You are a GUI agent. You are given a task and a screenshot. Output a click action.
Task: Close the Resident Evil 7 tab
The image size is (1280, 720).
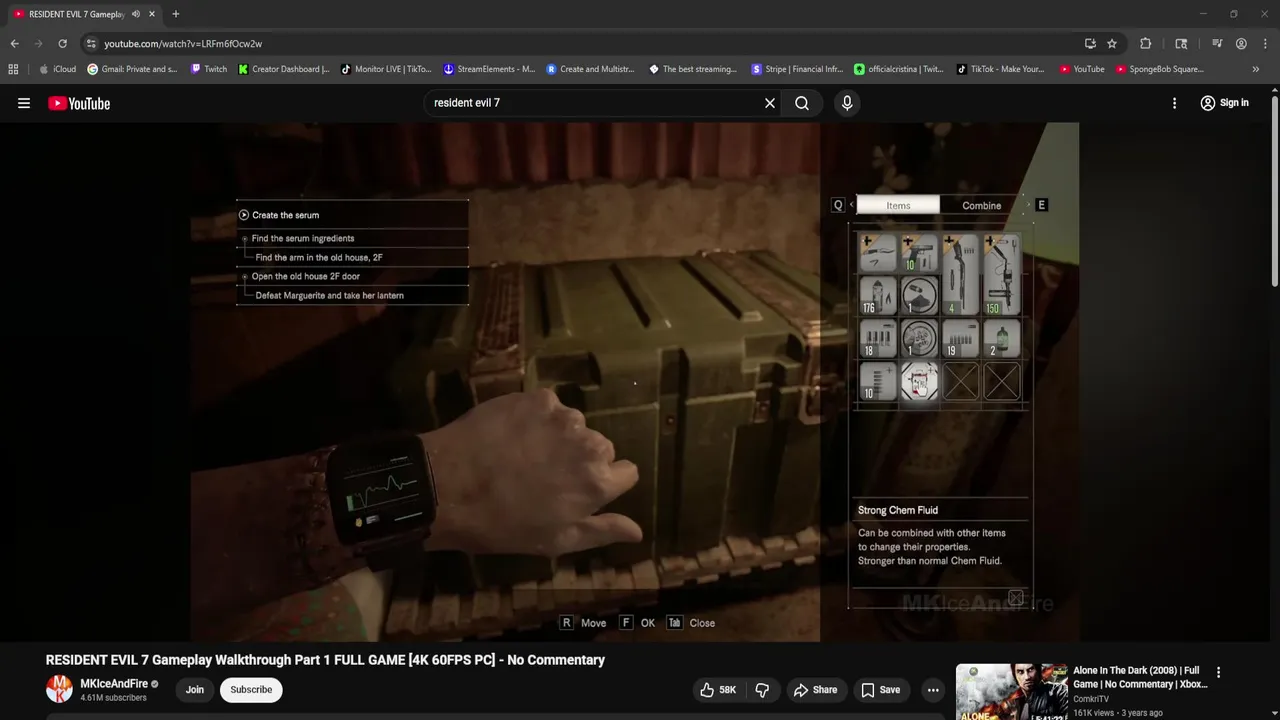(x=152, y=14)
